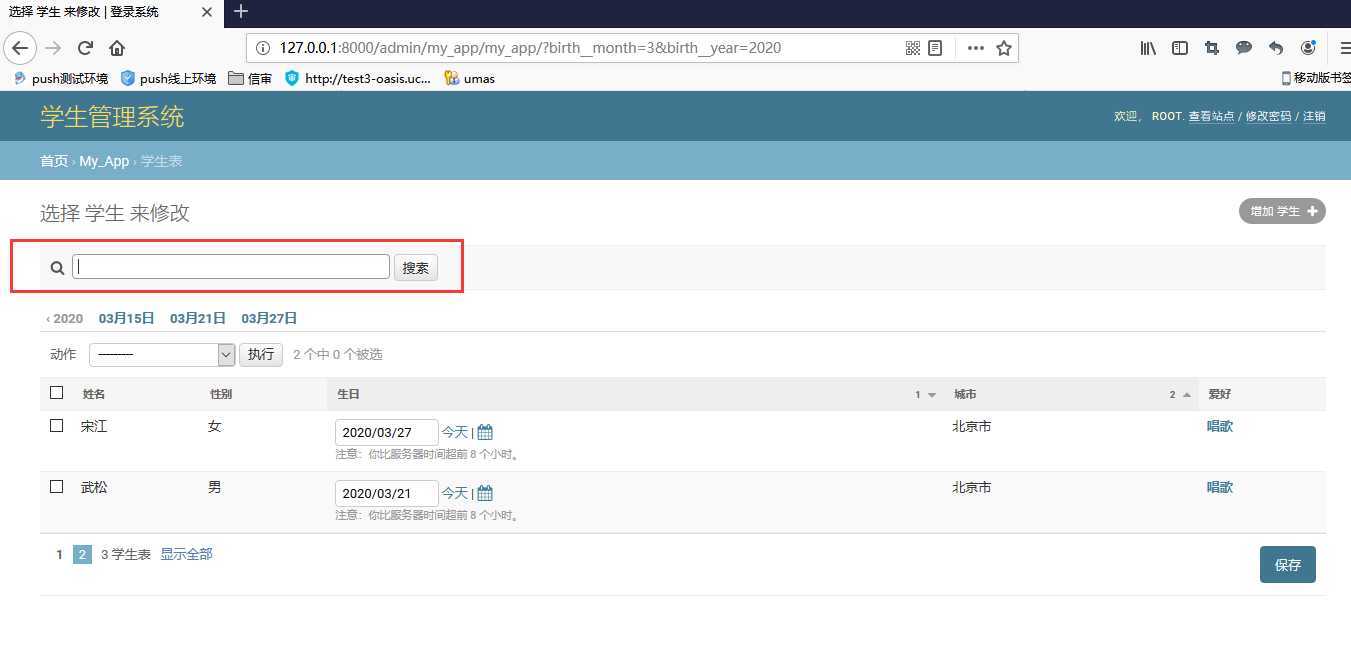Toggle the select-all header checkbox
Image resolution: width=1351 pixels, height=656 pixels.
[x=57, y=393]
